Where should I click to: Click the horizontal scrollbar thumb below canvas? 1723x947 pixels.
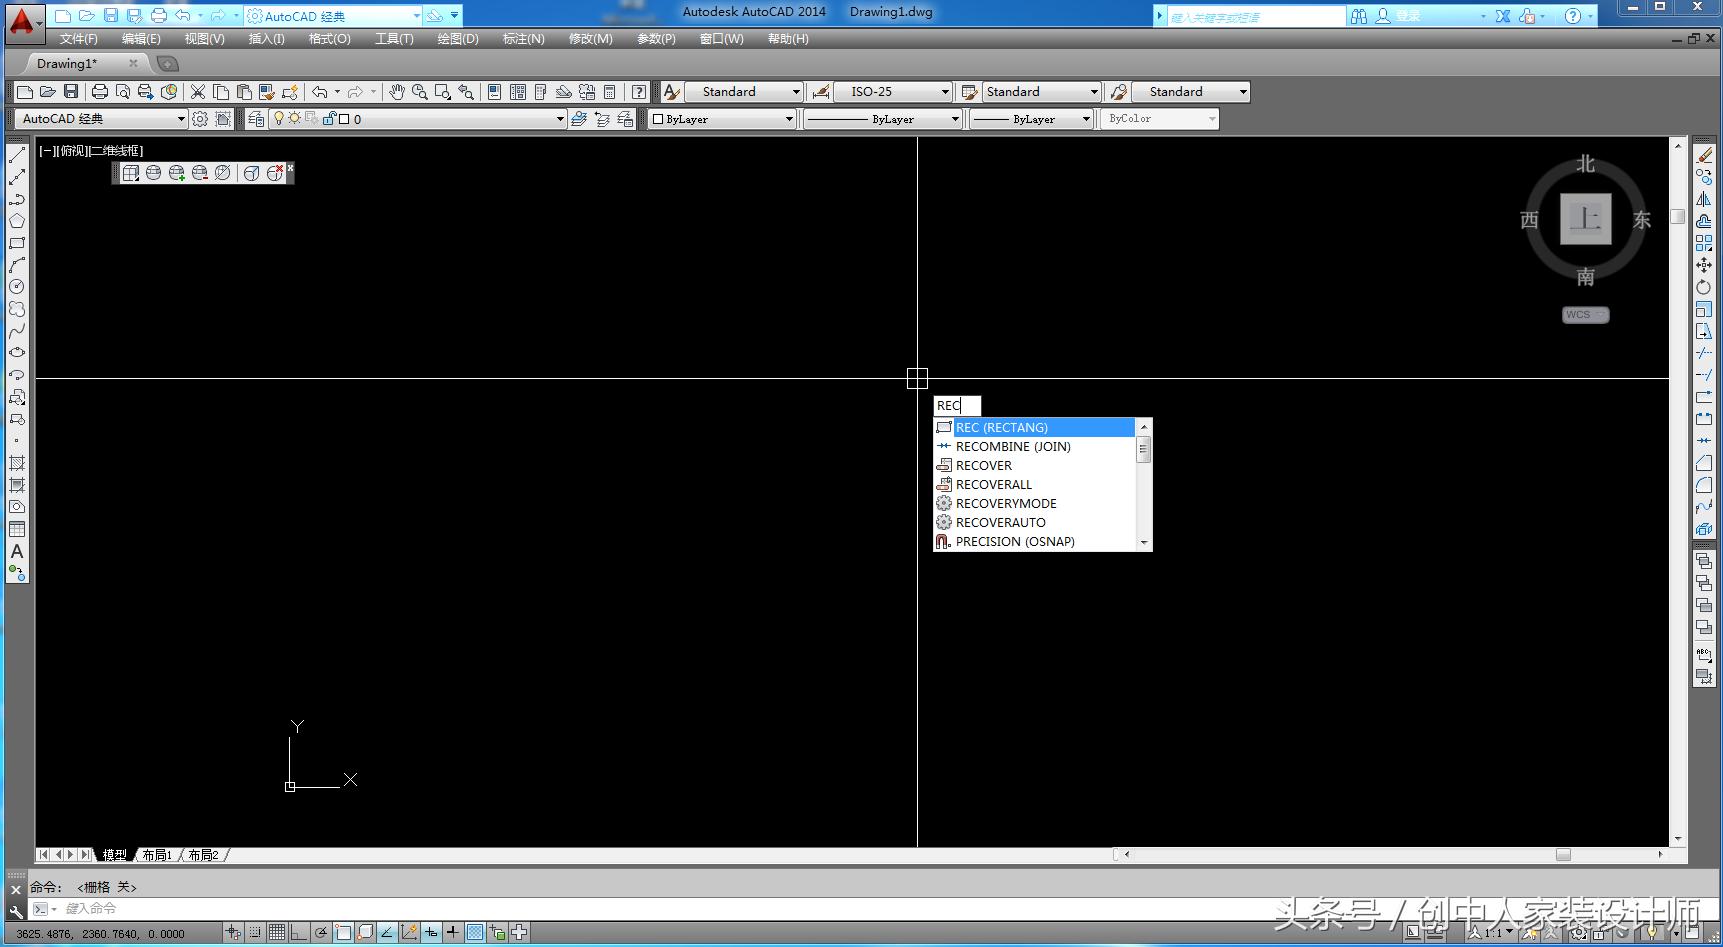(1563, 855)
